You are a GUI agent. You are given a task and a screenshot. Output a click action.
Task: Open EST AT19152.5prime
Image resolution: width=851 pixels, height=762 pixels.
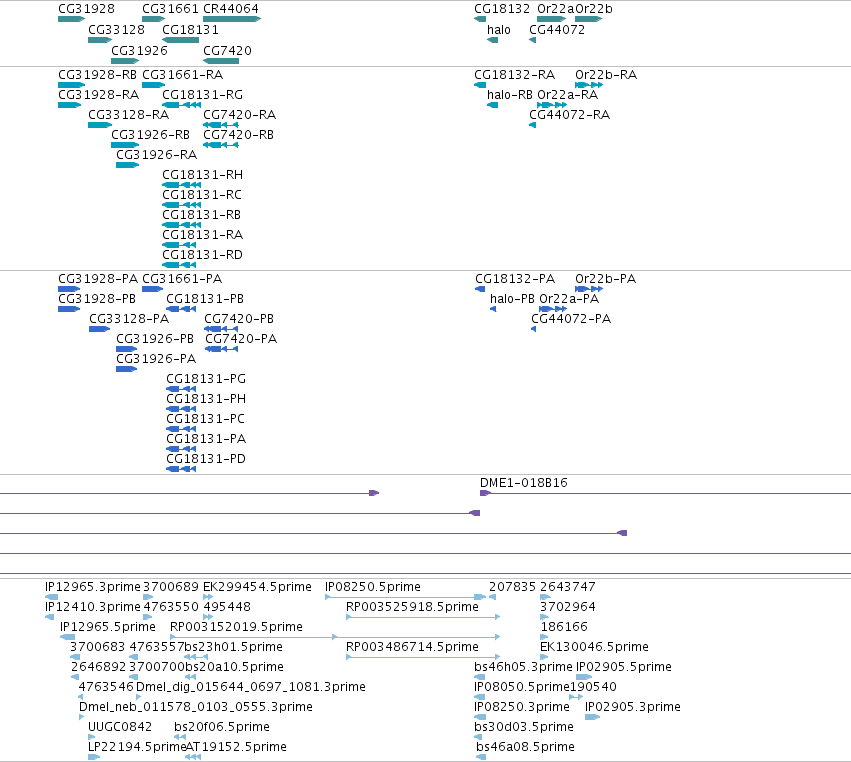click(237, 746)
